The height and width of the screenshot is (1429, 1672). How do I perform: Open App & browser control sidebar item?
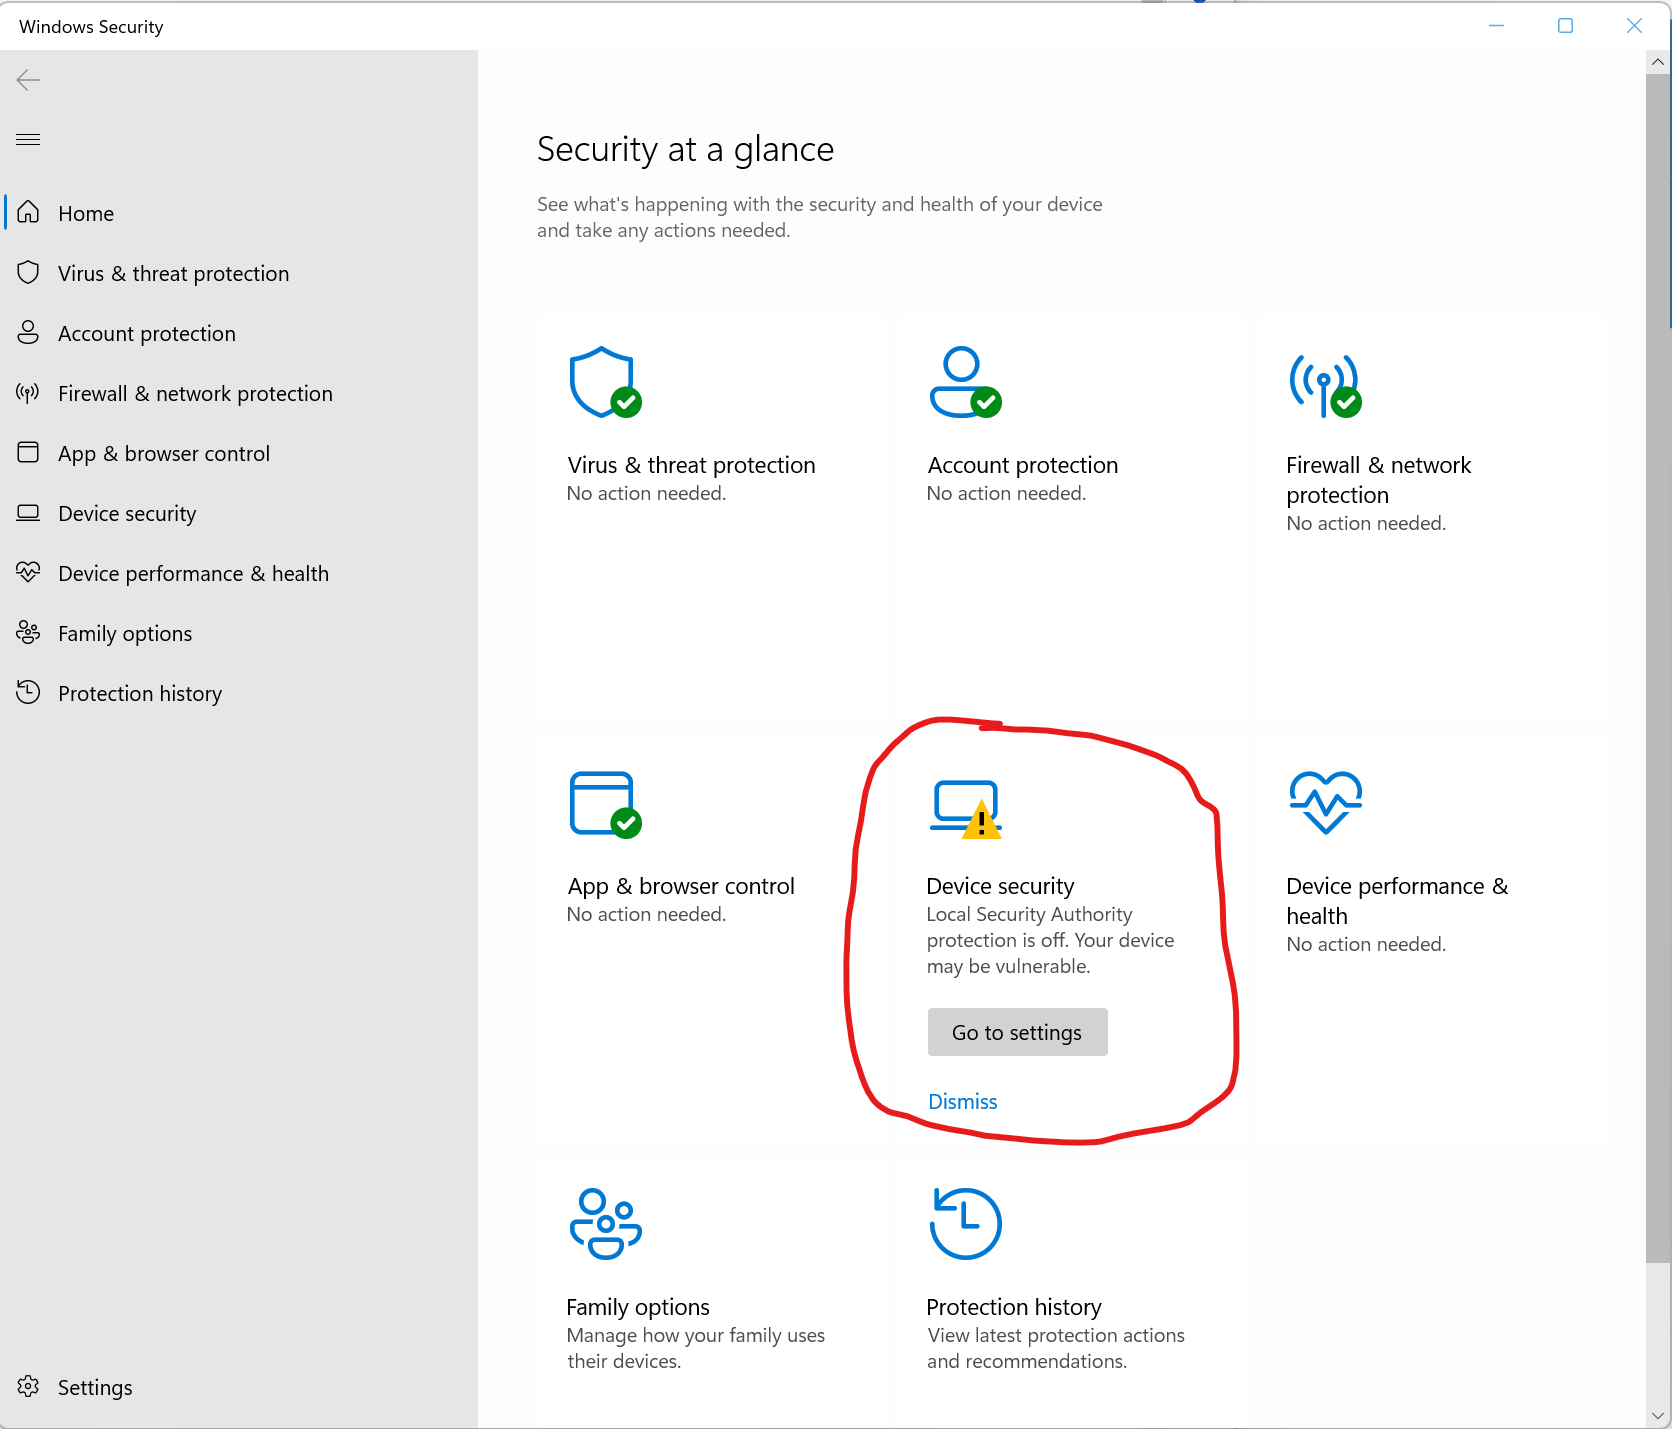tap(239, 453)
